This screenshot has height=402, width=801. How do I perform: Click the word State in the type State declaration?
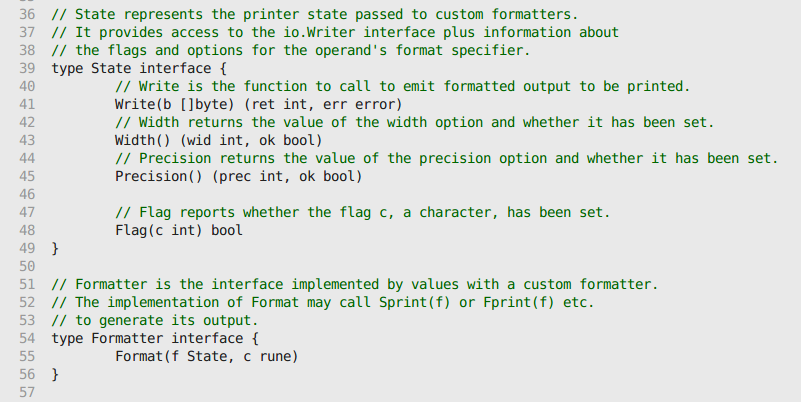click(111, 69)
